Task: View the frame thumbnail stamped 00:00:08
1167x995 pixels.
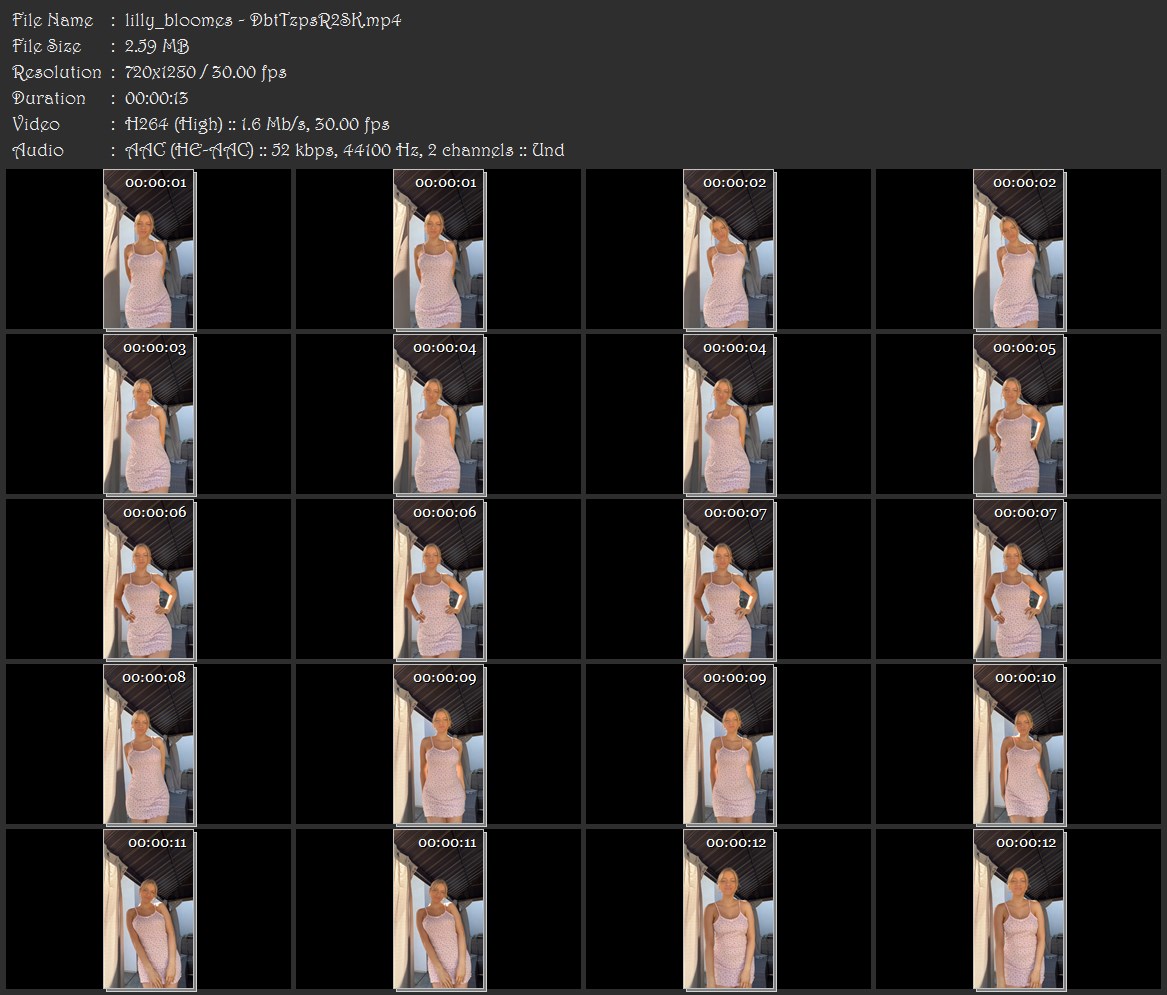Action: [149, 743]
